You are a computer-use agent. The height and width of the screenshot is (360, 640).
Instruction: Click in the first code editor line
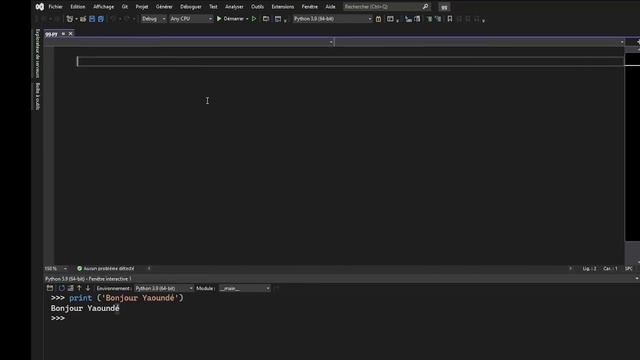(350, 62)
